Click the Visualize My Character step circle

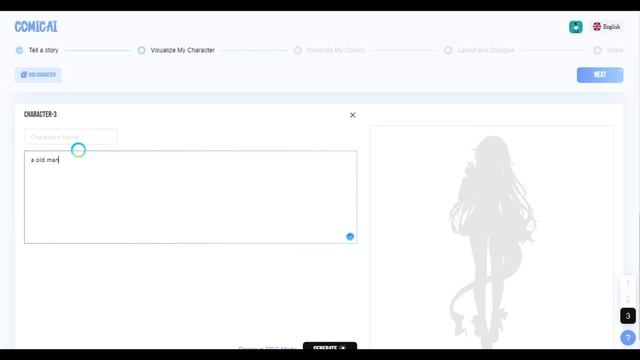point(141,50)
